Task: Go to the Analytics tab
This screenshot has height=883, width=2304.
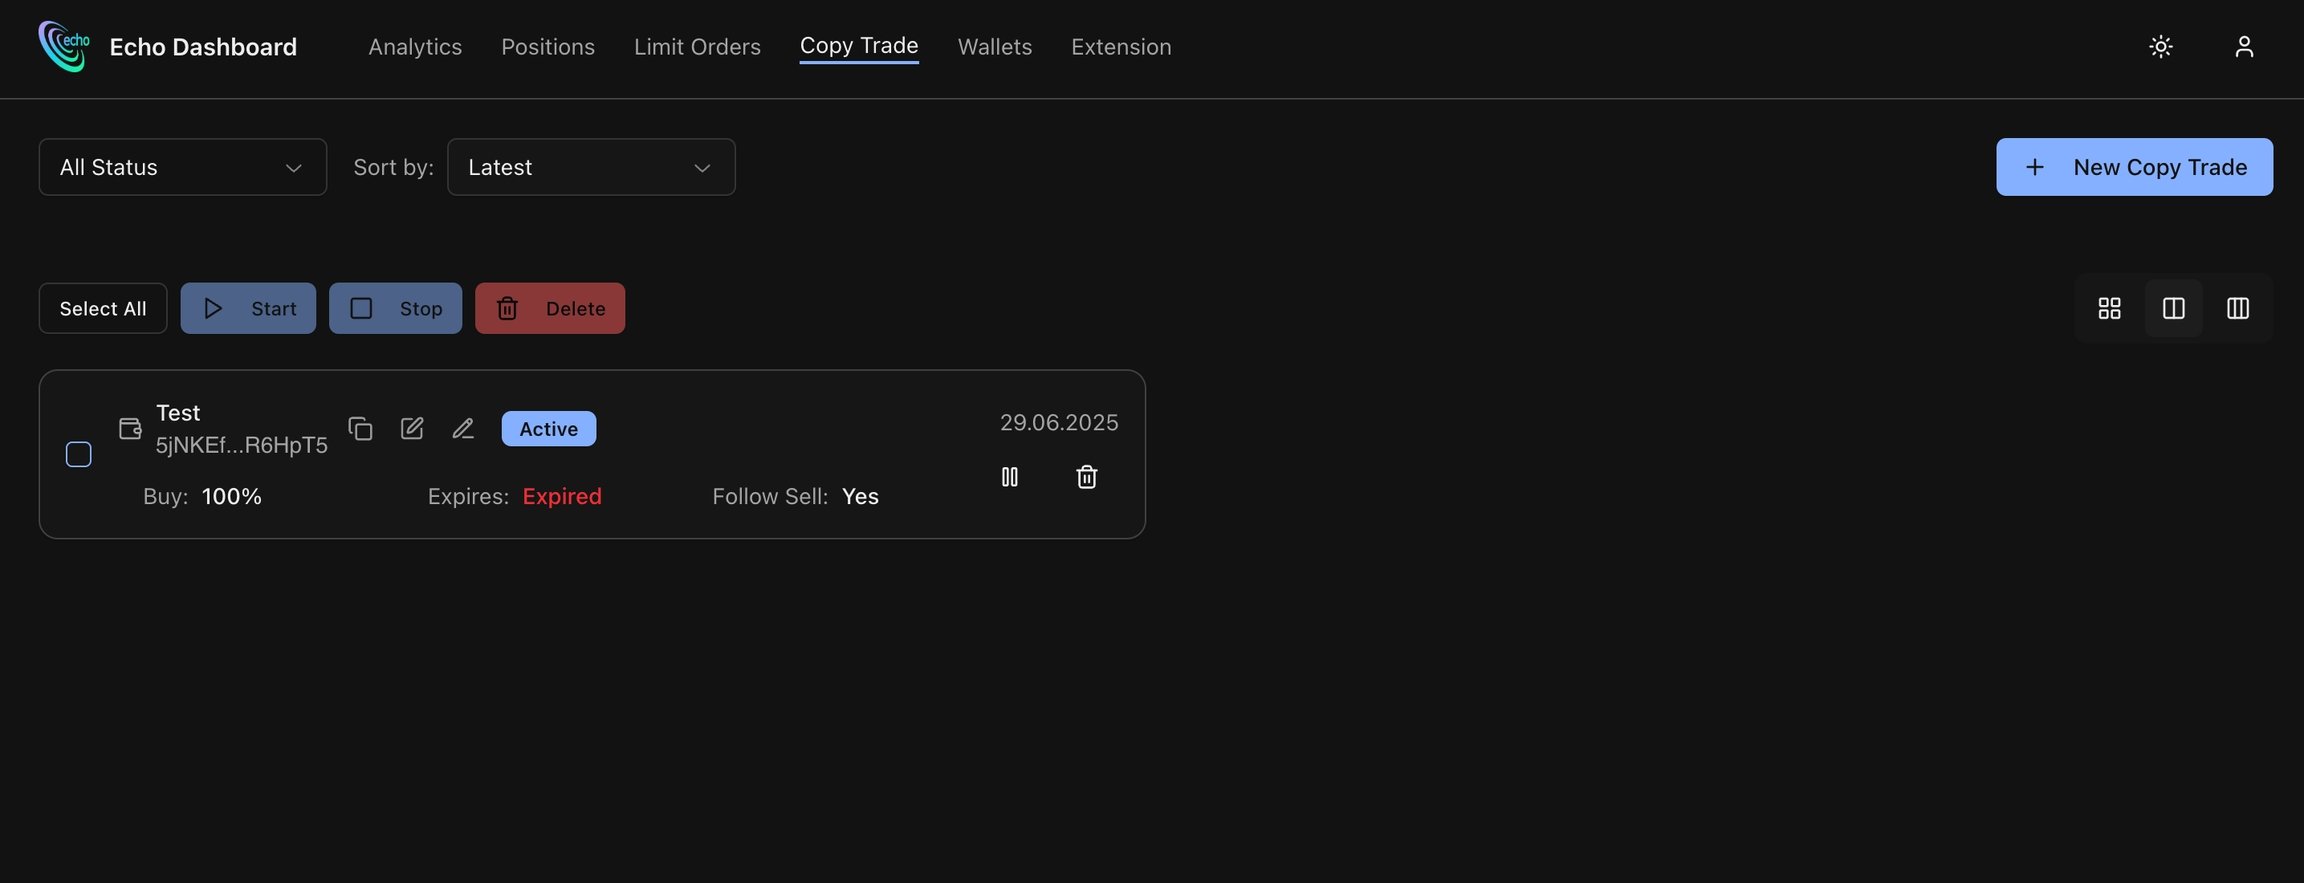Action: (415, 47)
